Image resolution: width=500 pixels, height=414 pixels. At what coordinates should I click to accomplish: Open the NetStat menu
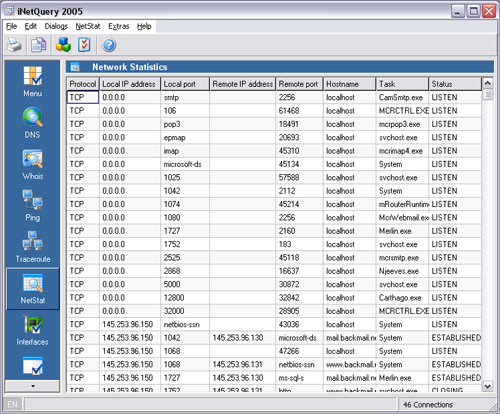[x=88, y=26]
